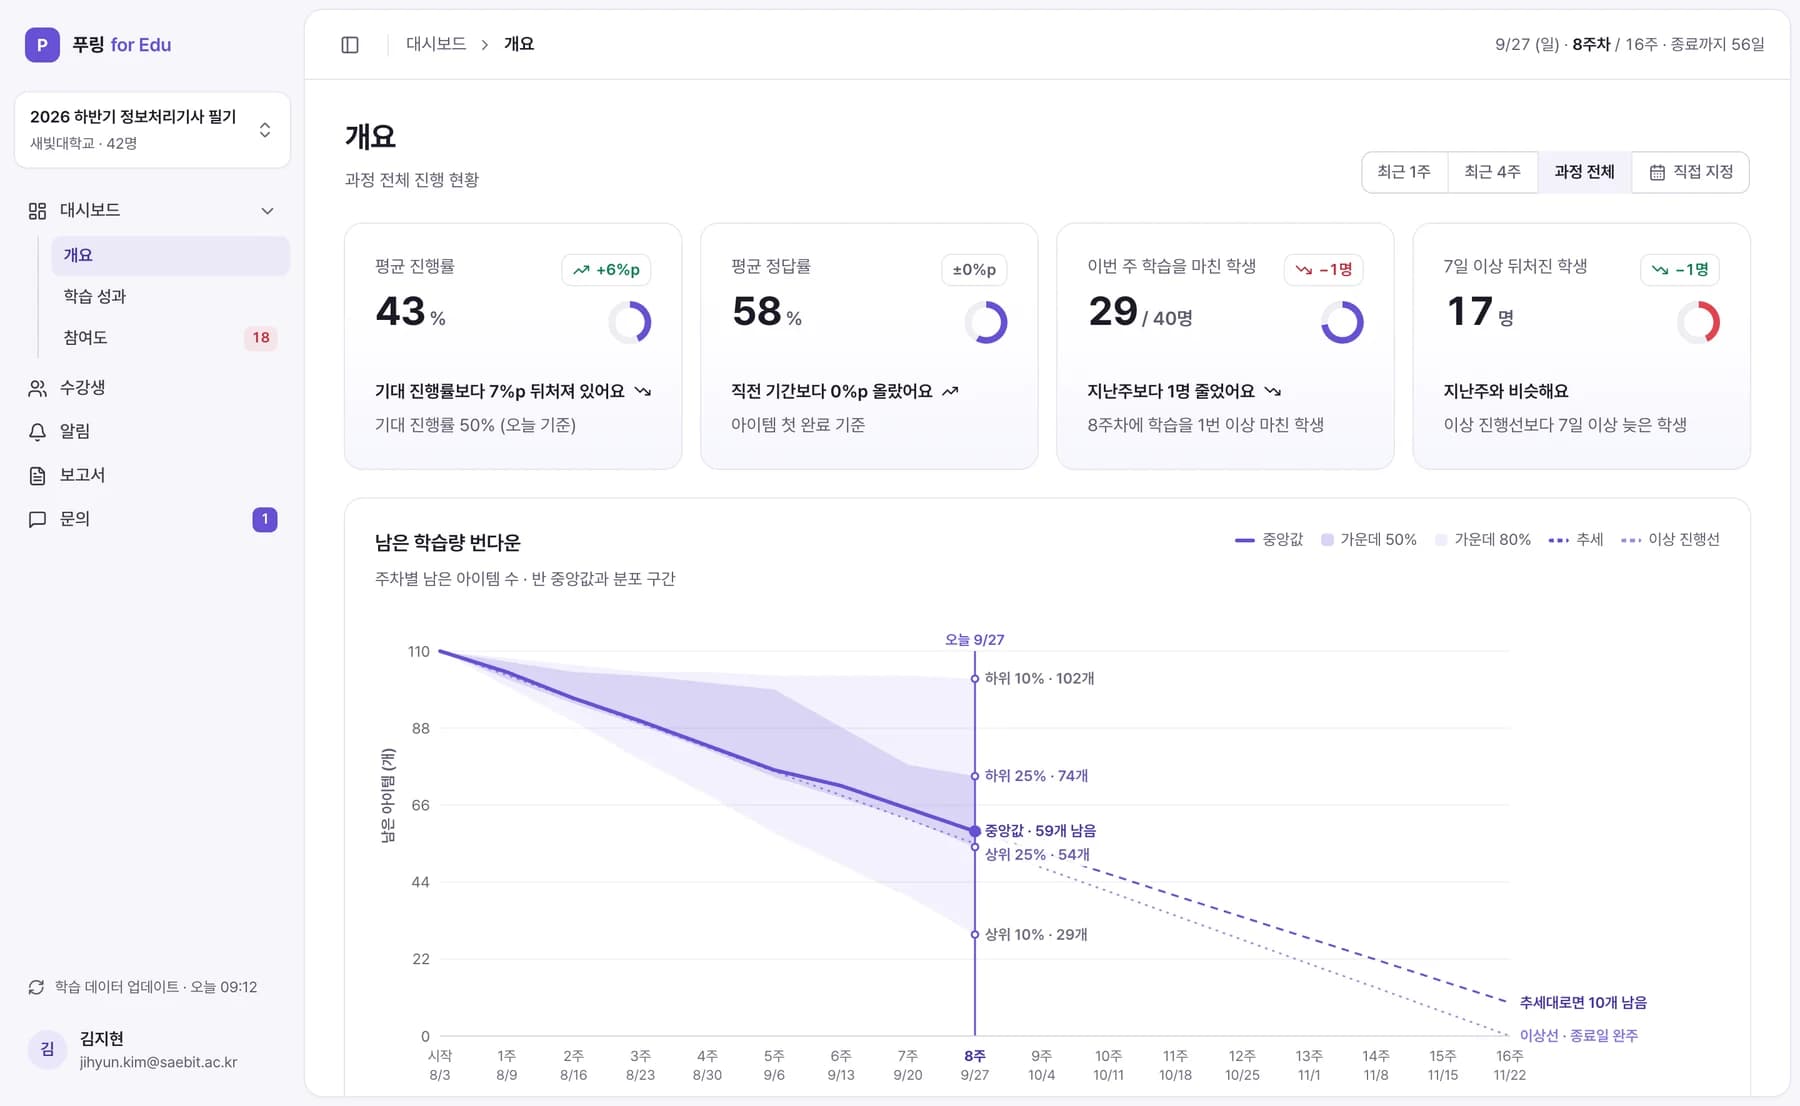Open 수강생 people icon
The image size is (1800, 1106).
click(x=37, y=388)
